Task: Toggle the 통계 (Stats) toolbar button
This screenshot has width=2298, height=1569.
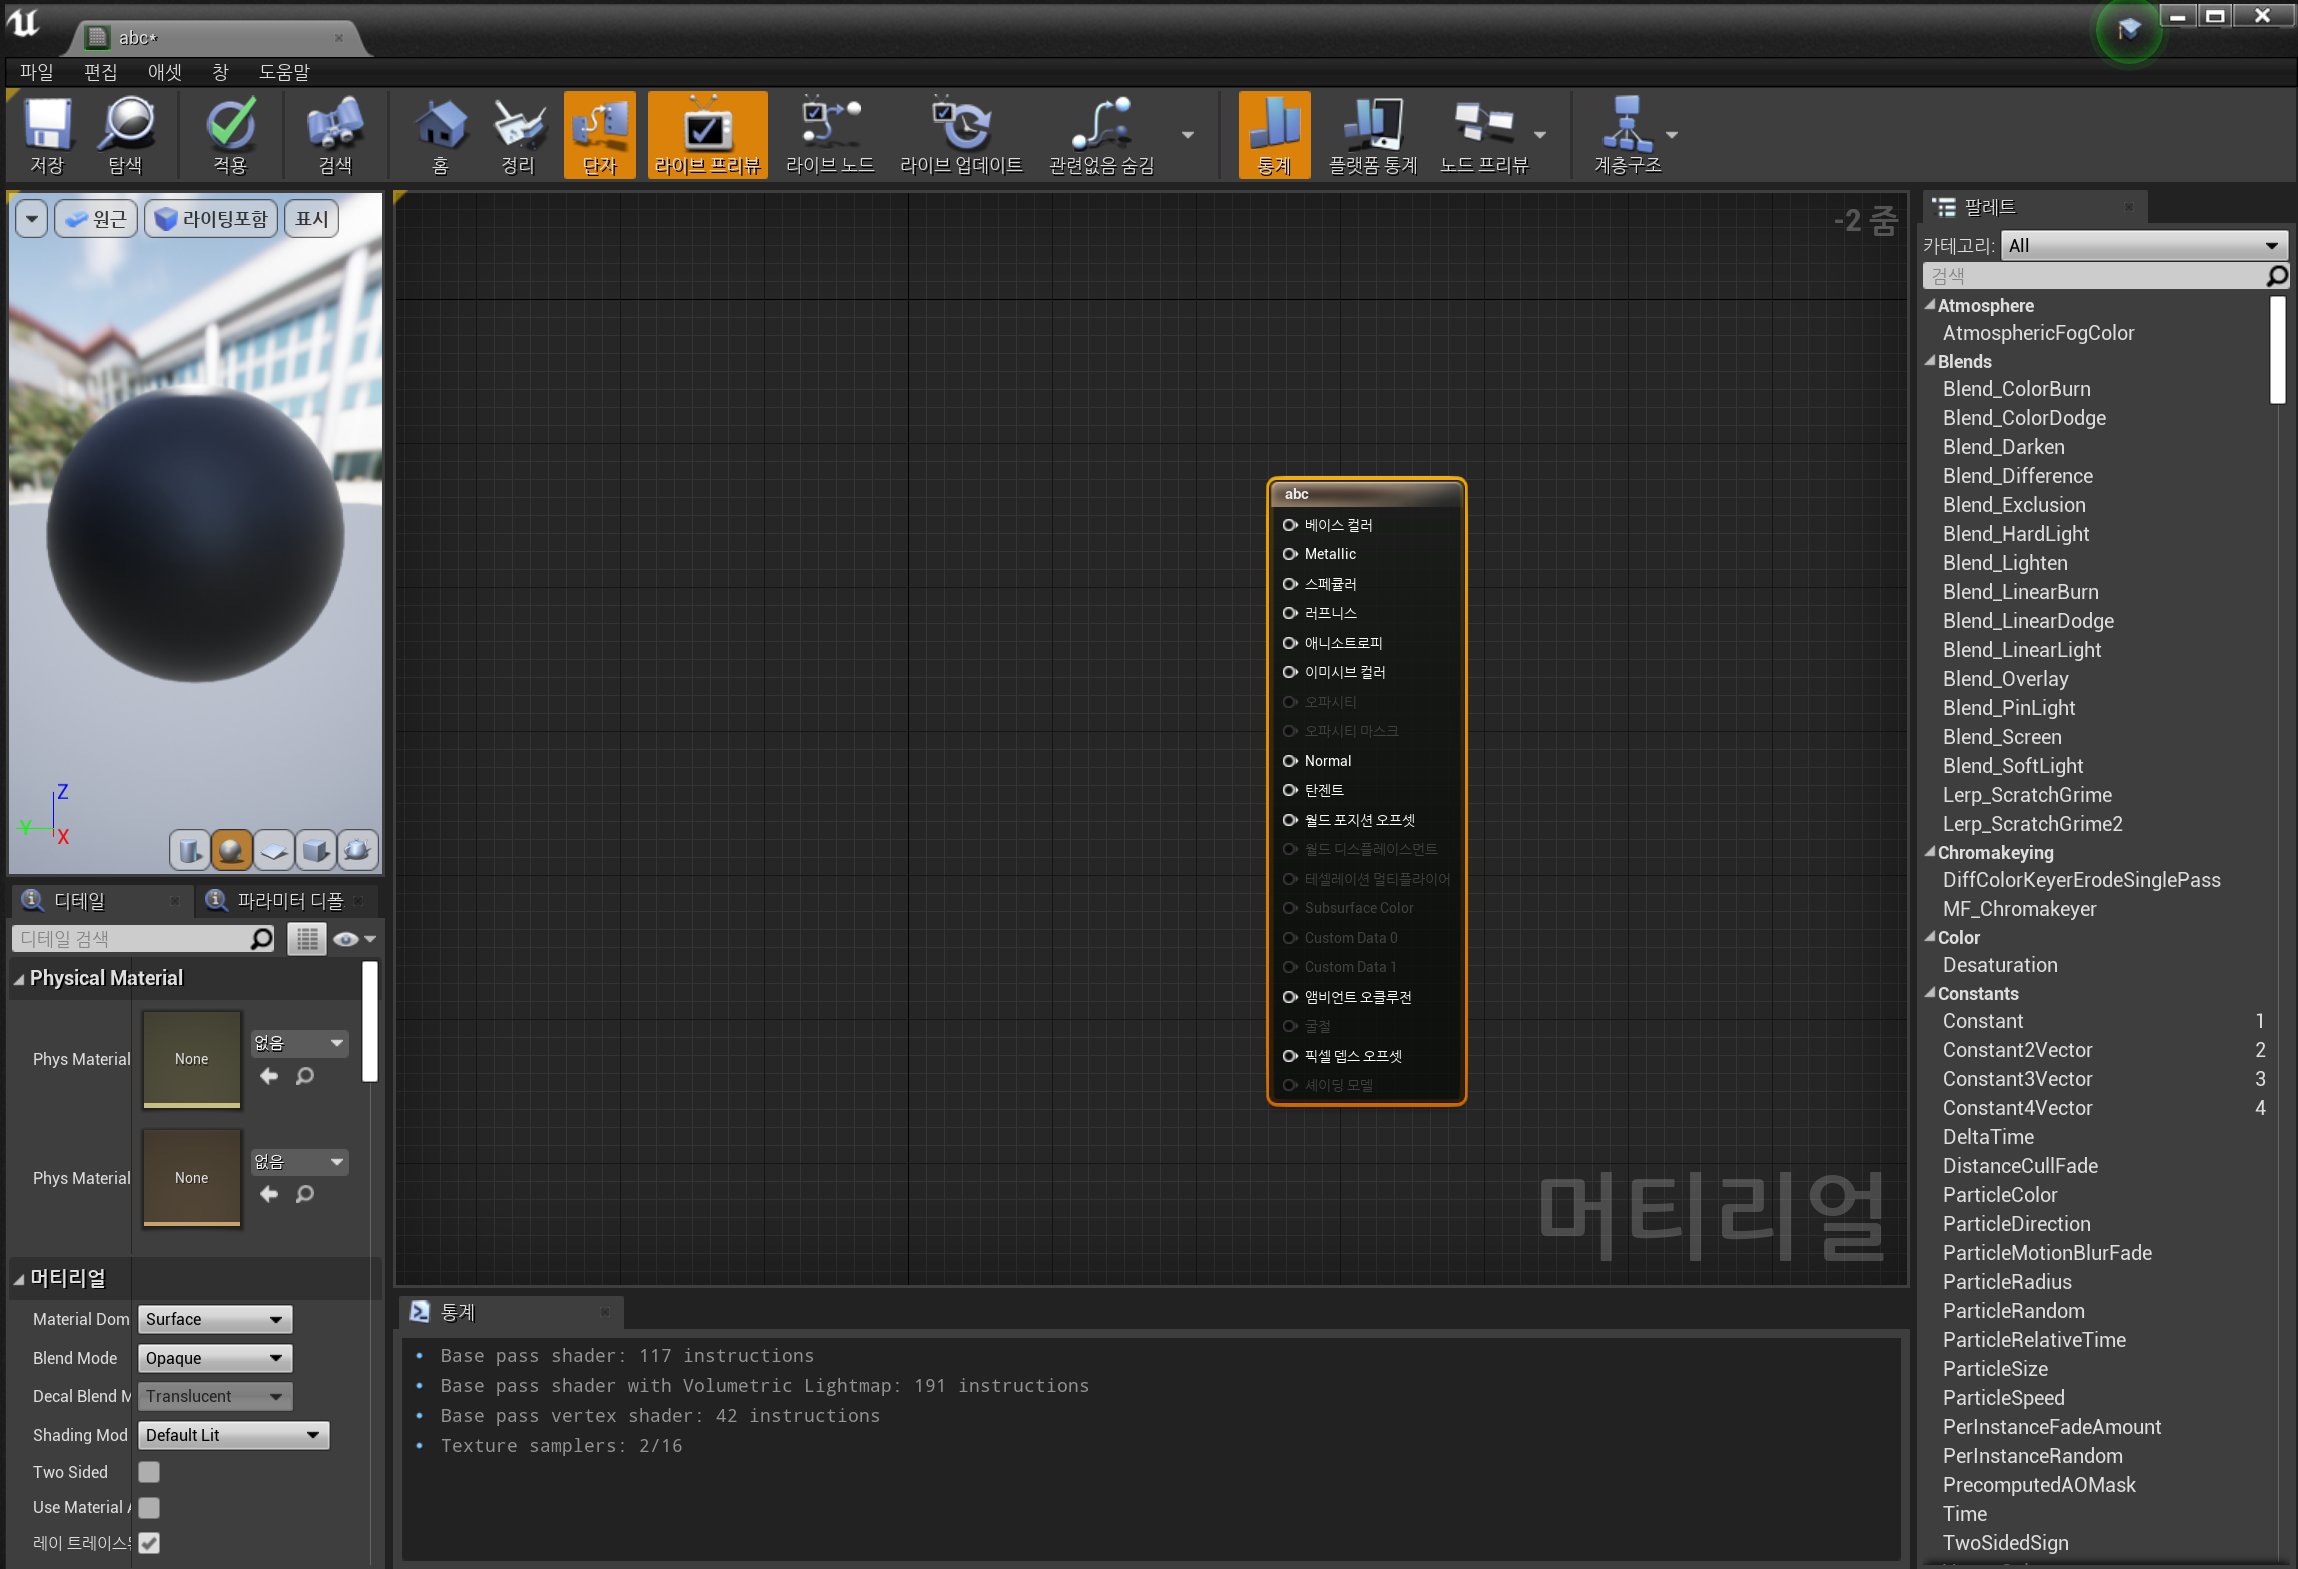Action: pos(1274,134)
